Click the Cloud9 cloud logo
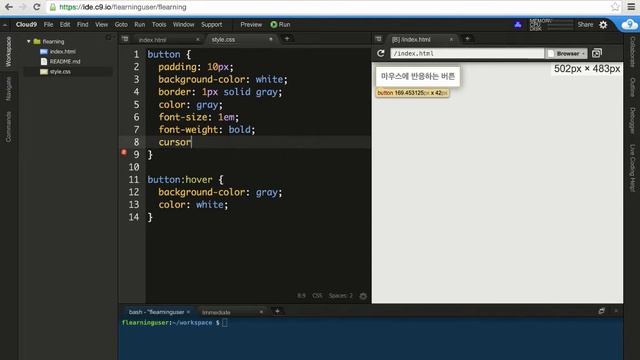The width and height of the screenshot is (640, 360). [x=629, y=25]
